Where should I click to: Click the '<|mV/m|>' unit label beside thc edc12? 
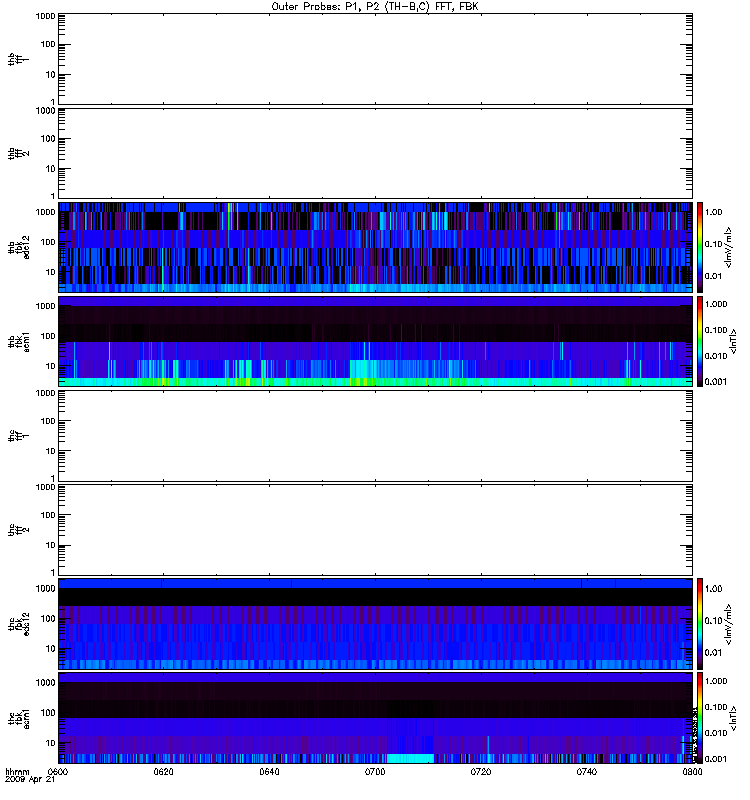click(729, 624)
